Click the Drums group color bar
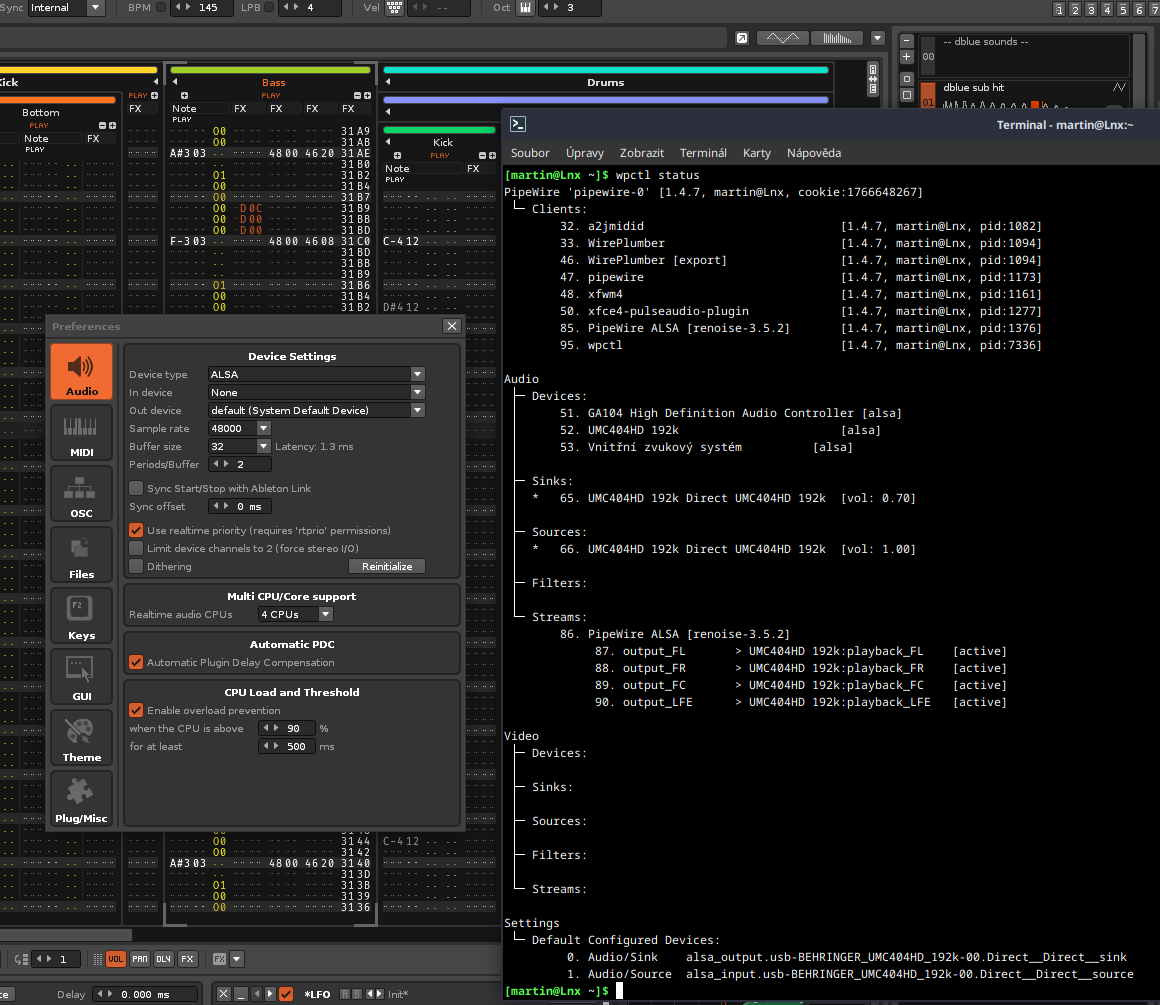 605,70
